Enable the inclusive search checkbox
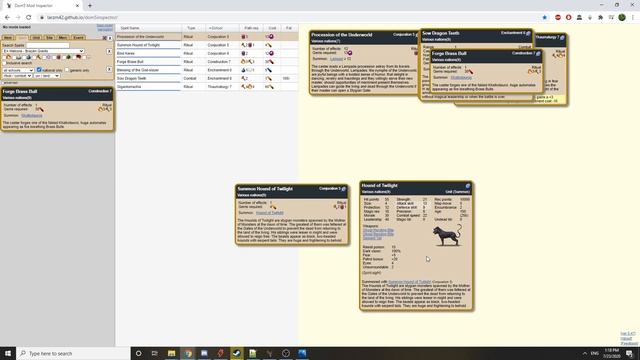The width and height of the screenshot is (640, 360). point(4,63)
